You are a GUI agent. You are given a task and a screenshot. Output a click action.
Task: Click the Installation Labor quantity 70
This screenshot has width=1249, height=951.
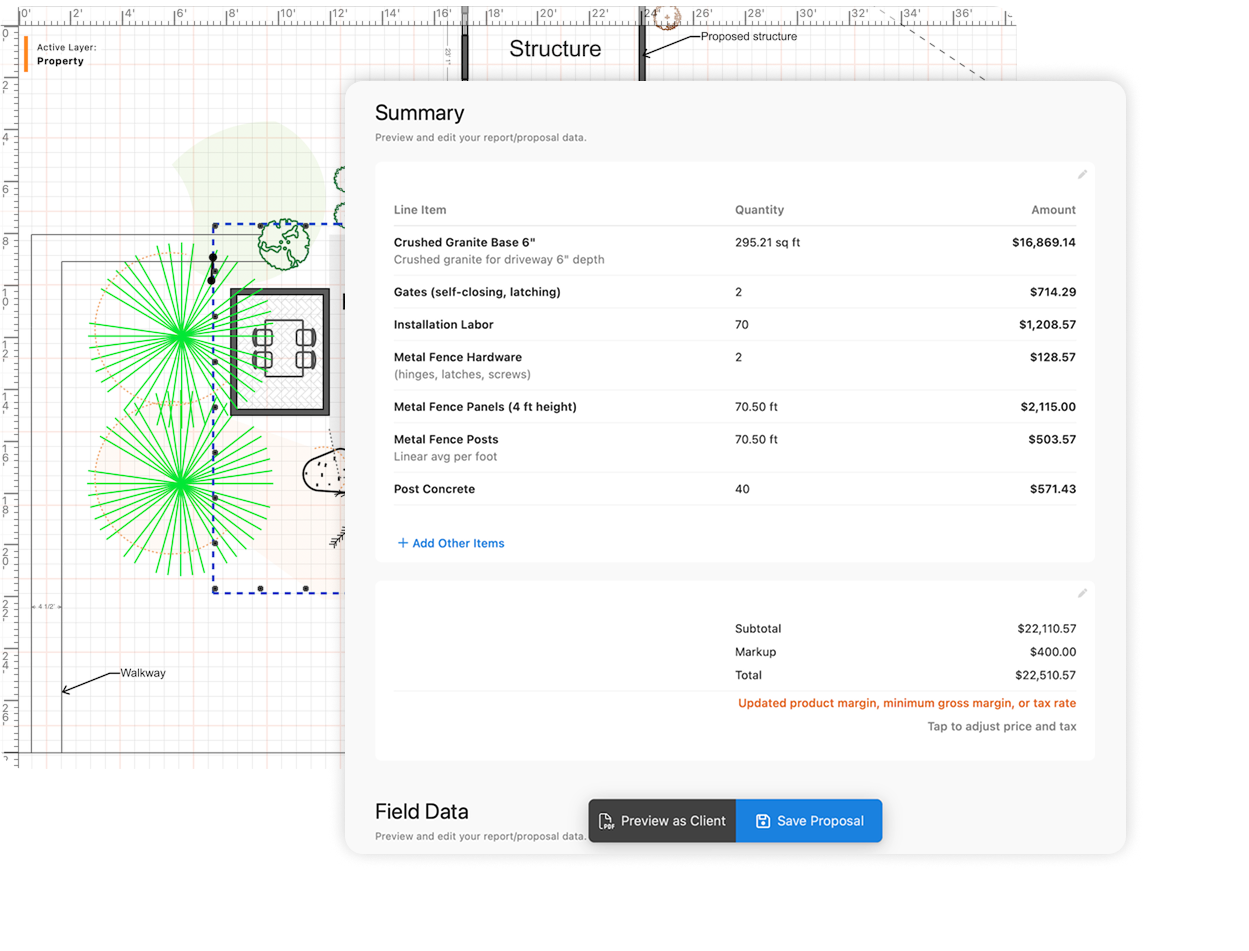[x=742, y=325]
